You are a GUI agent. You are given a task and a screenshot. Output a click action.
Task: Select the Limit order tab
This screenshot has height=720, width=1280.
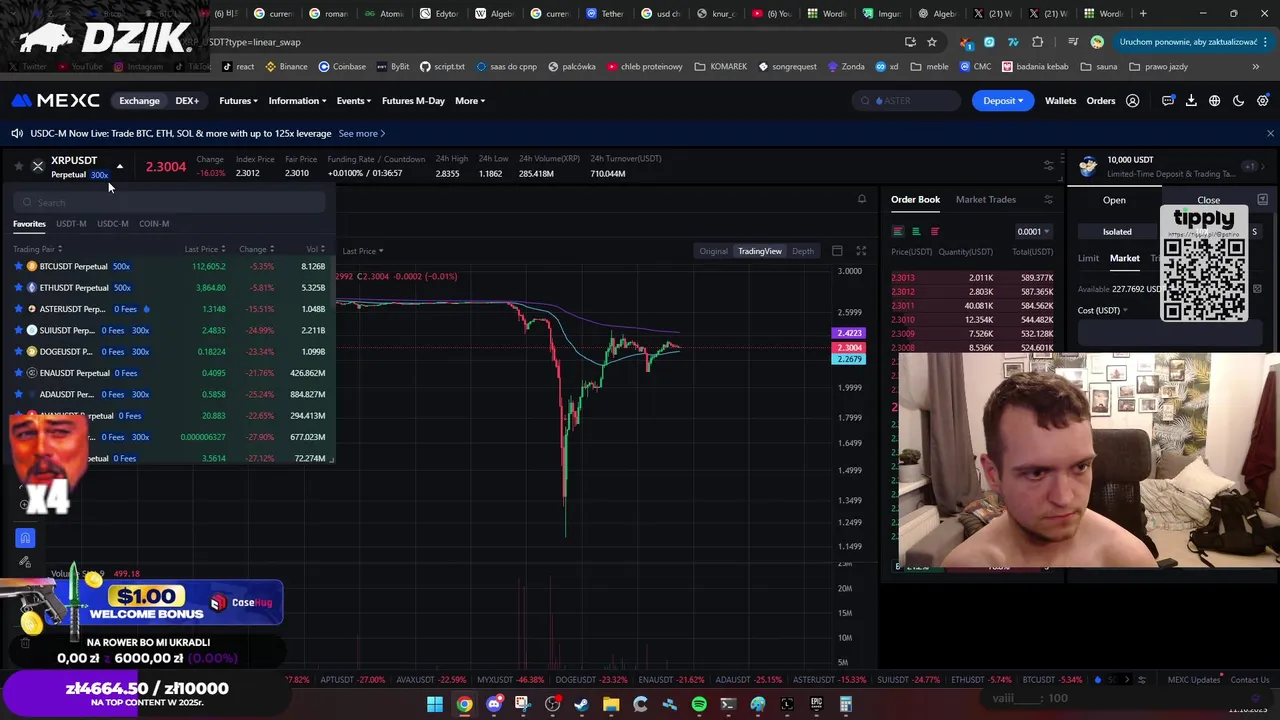tap(1088, 259)
